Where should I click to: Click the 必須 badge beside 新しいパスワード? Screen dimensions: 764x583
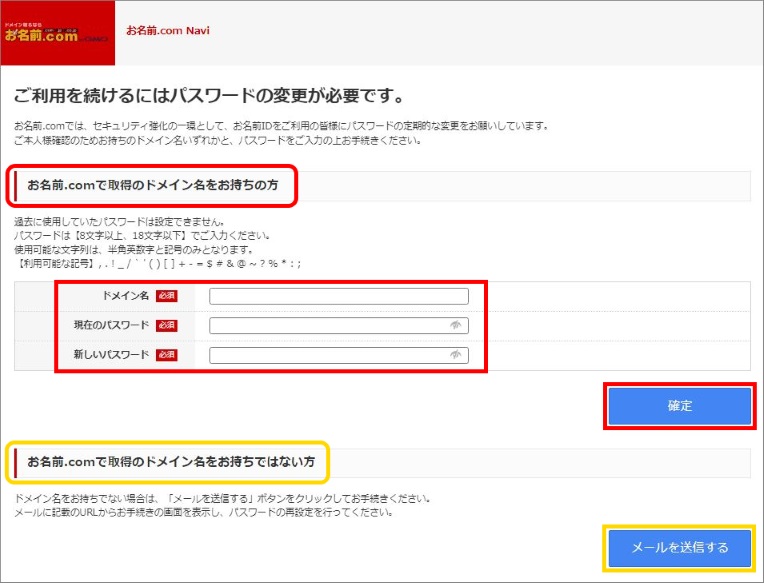[167, 355]
